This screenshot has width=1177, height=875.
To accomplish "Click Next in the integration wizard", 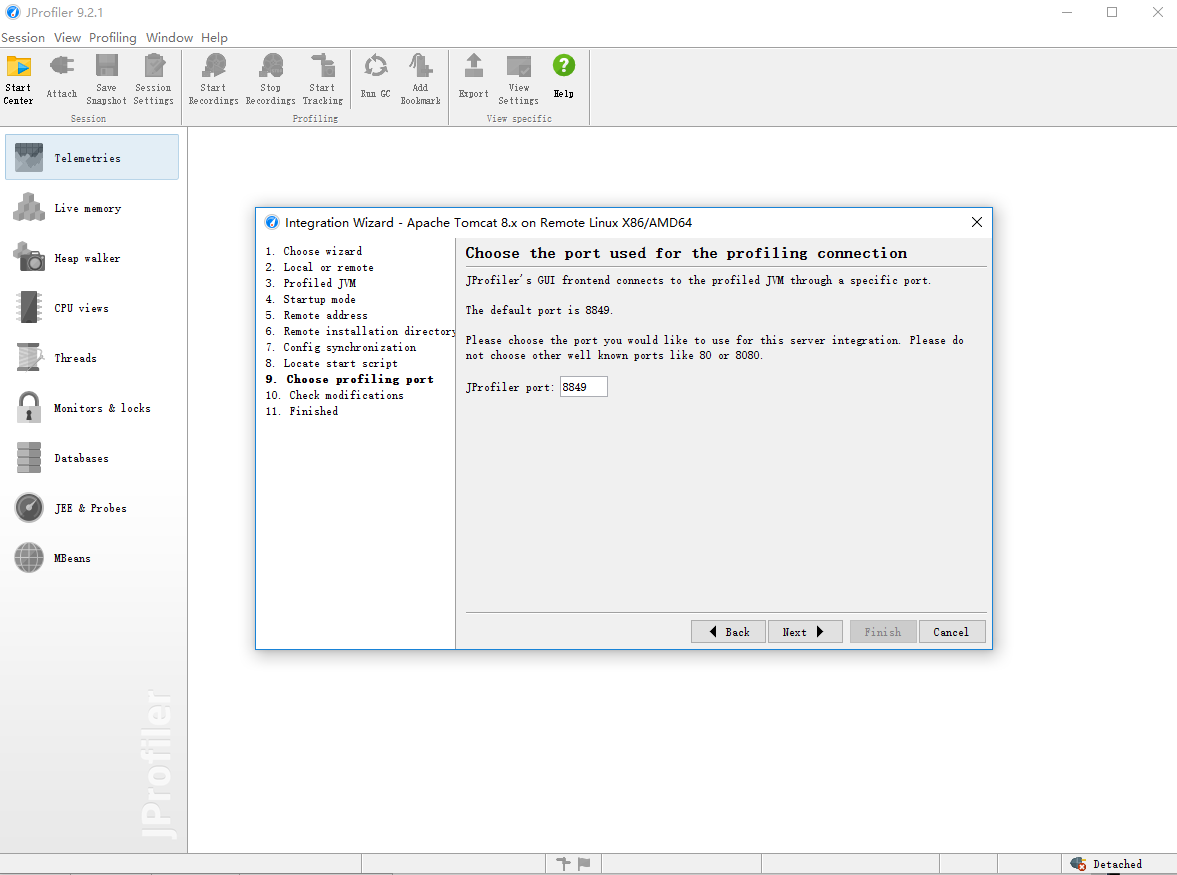I will [x=805, y=632].
